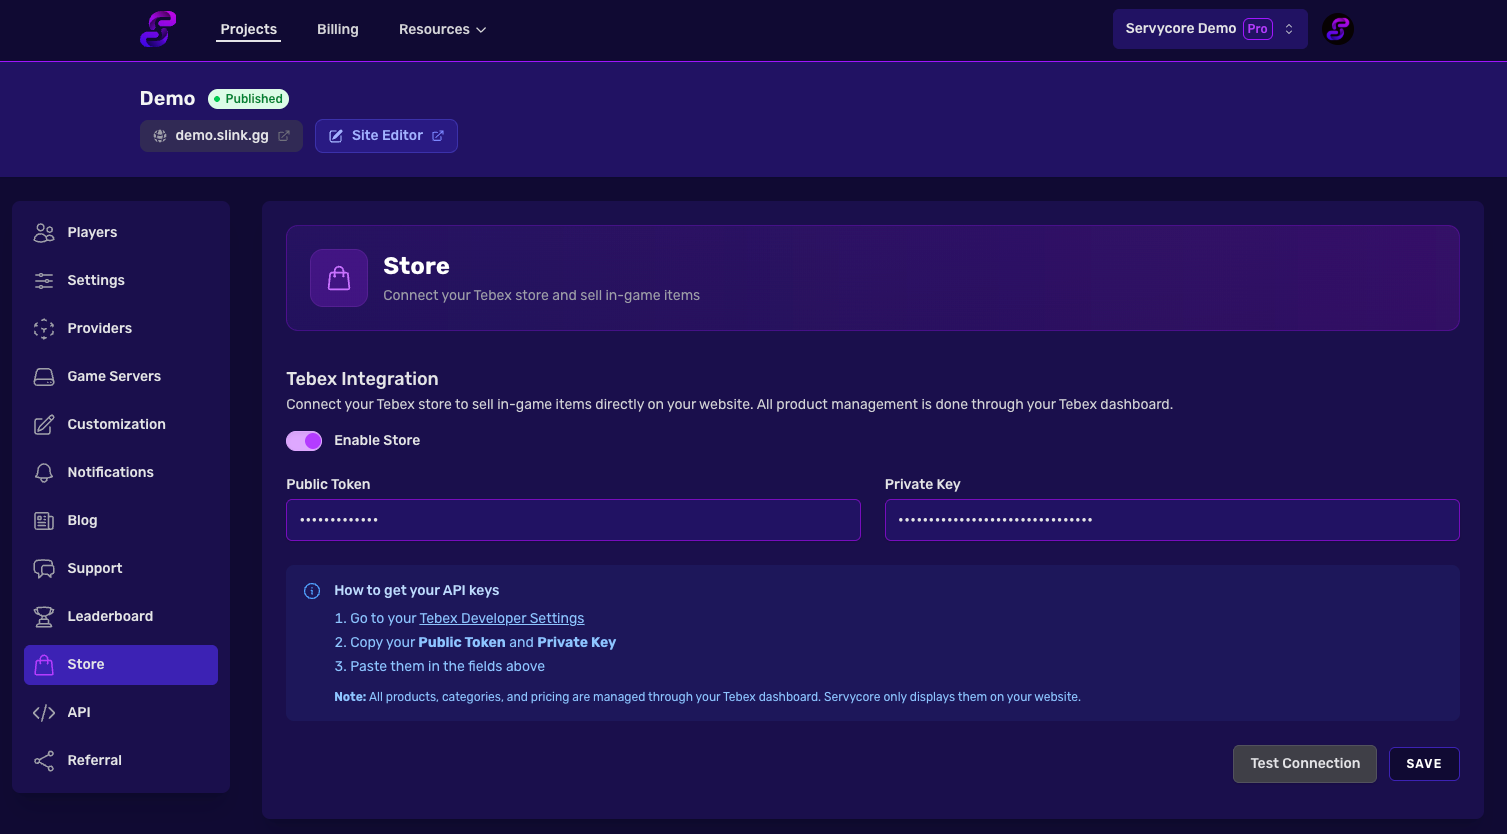Screen dimensions: 1507x834
Task: Select the Players sidebar icon
Action: pyautogui.click(x=44, y=232)
